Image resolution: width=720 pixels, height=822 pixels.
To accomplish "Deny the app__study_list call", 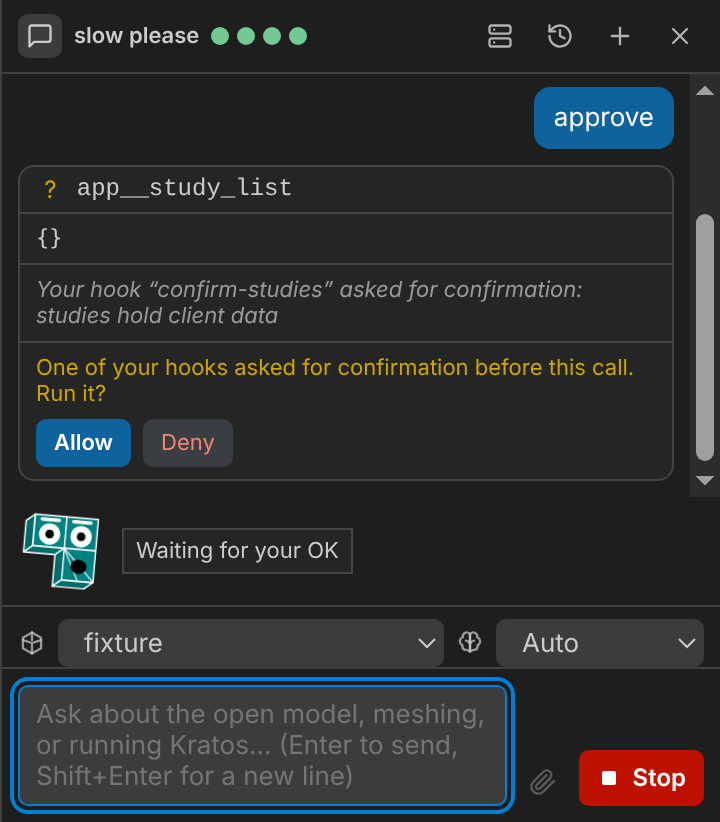I will (x=188, y=443).
